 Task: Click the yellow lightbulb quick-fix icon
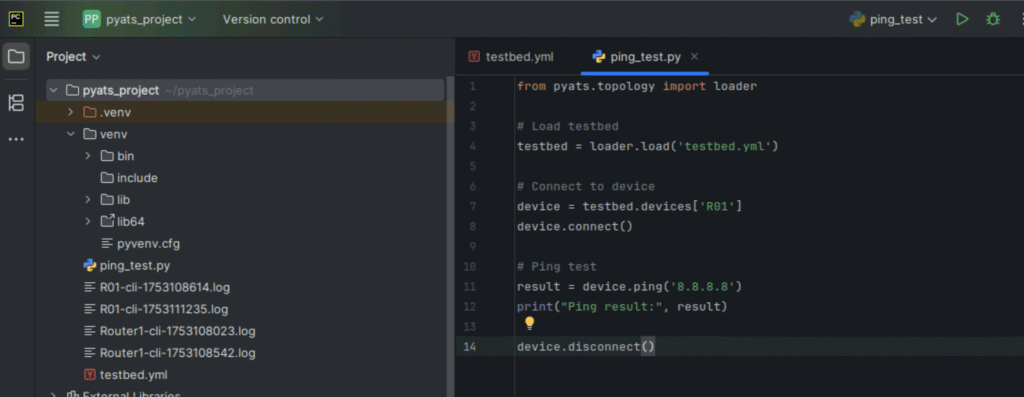530,323
